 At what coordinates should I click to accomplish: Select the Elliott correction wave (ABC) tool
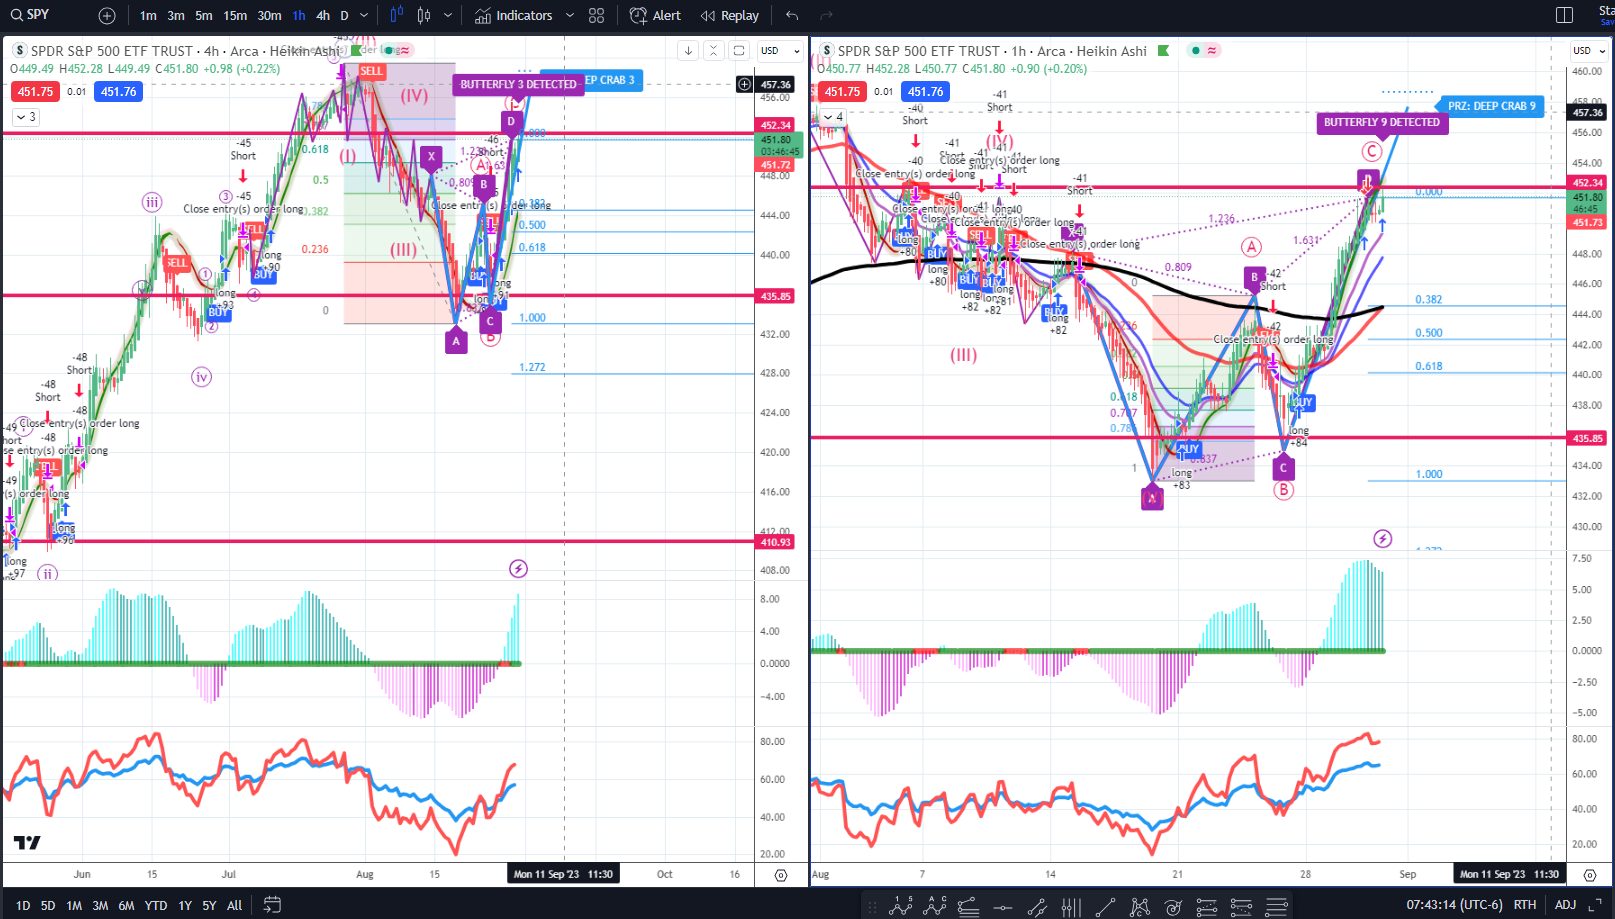click(935, 907)
